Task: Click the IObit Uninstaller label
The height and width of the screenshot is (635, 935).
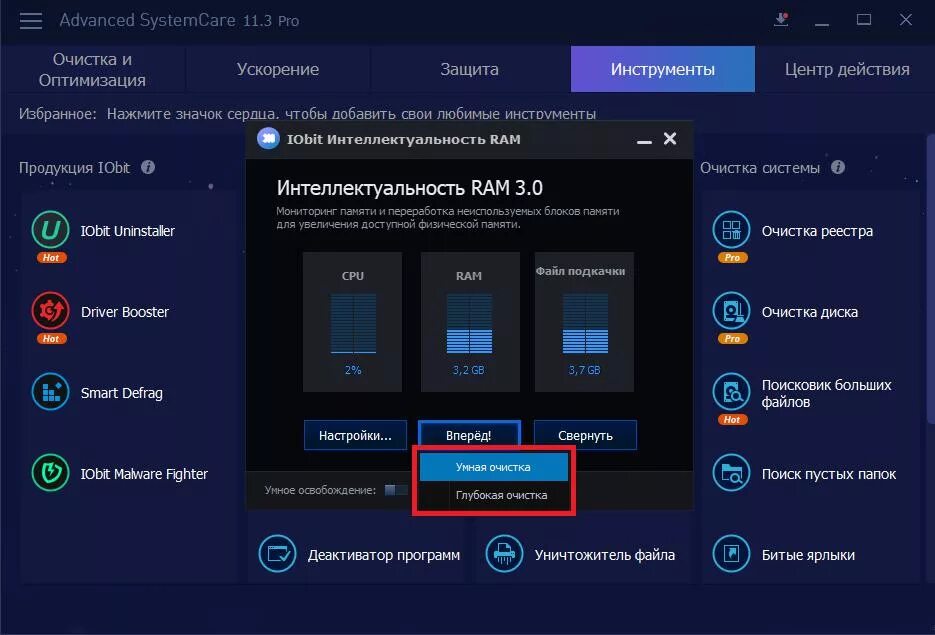Action: point(128,231)
